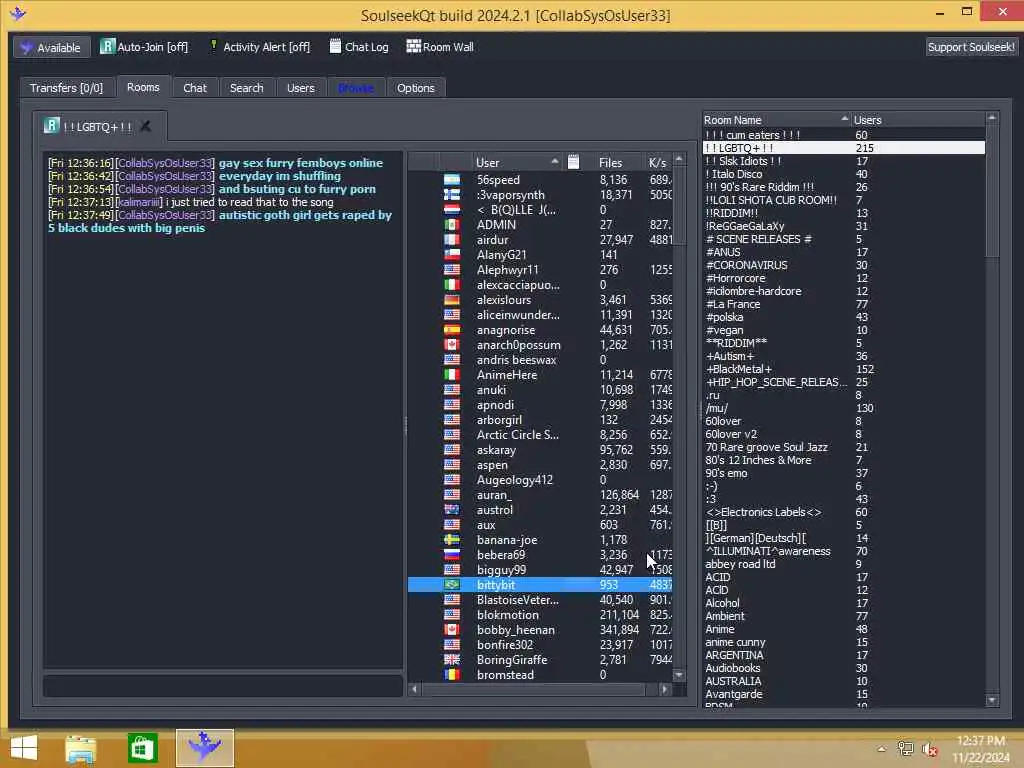Screen dimensions: 1024x768
Task: Click flag icon beside bittybit
Action: click(452, 585)
